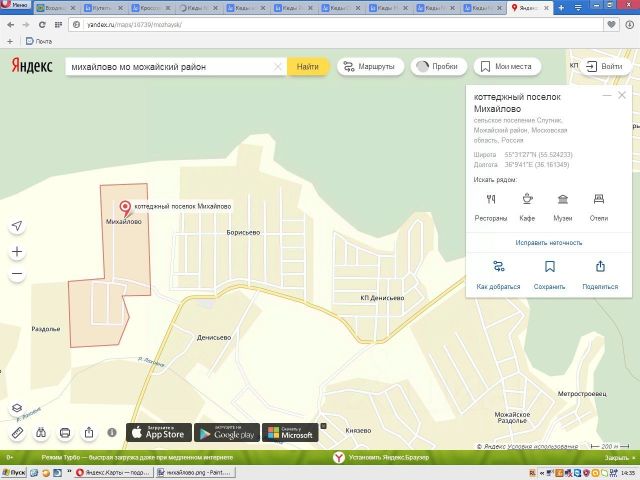Close the Михайлово place info card
The height and width of the screenshot is (480, 640).
click(x=621, y=96)
